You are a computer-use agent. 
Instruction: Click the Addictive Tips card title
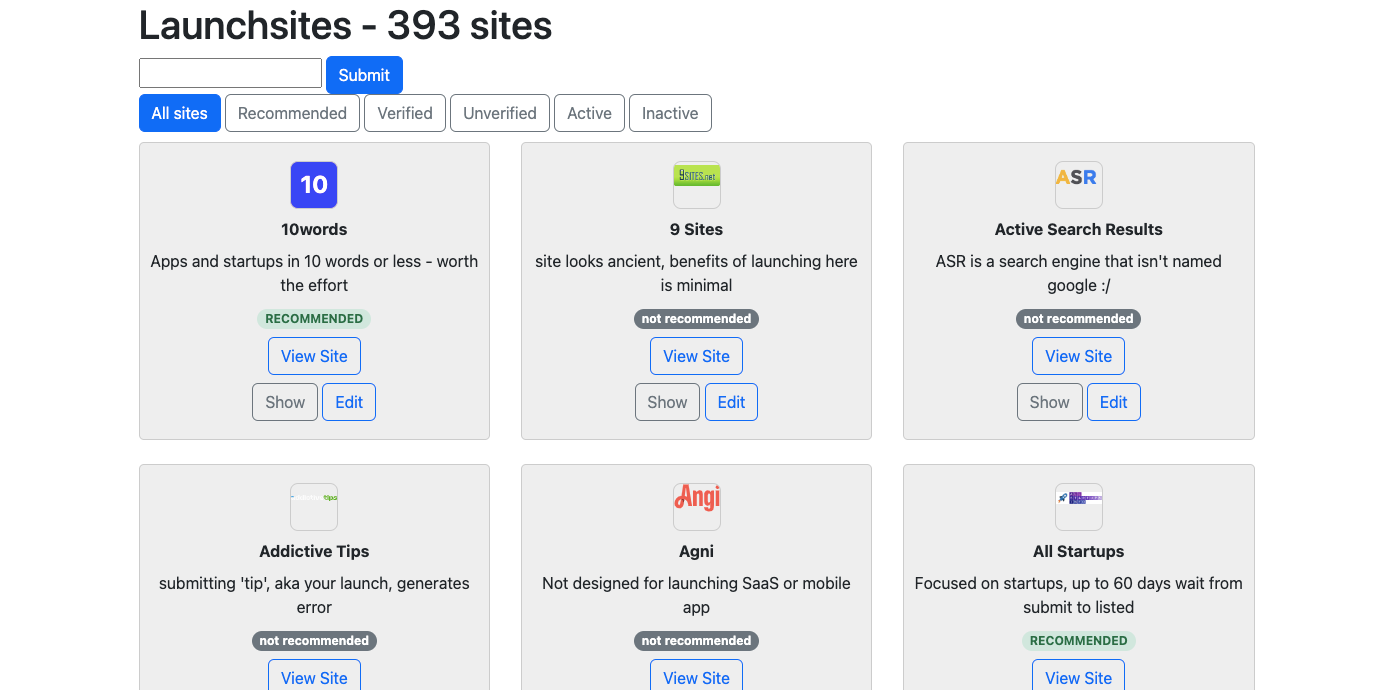[314, 551]
